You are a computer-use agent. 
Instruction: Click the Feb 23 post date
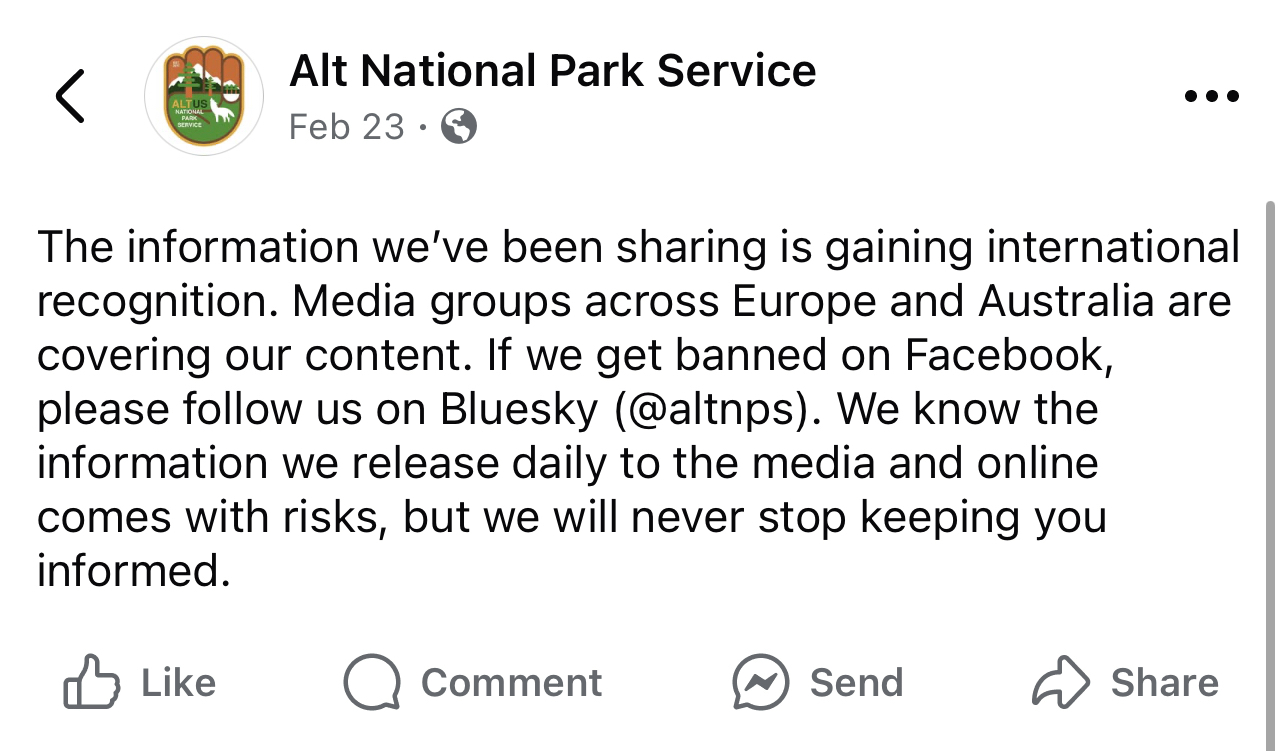pyautogui.click(x=346, y=127)
